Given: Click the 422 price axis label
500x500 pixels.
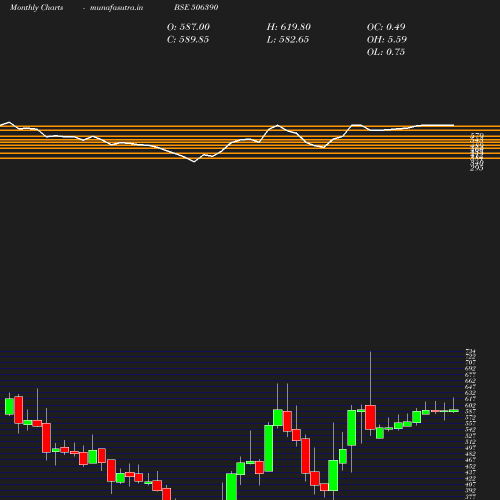Looking at the screenshot, I should [470, 478].
